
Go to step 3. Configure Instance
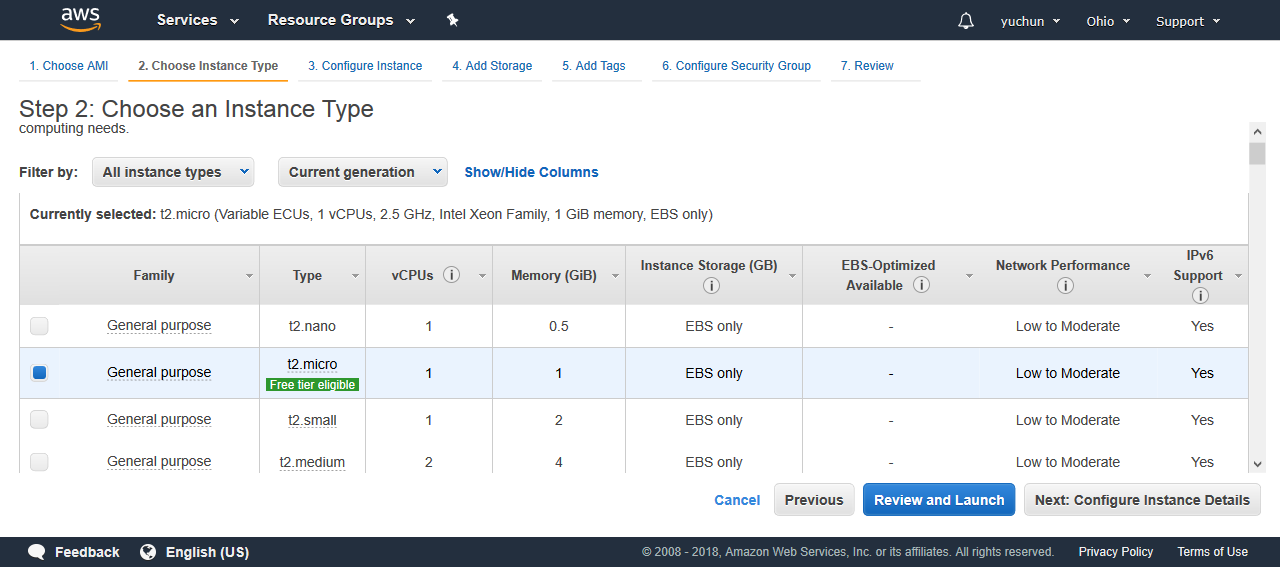tap(365, 66)
